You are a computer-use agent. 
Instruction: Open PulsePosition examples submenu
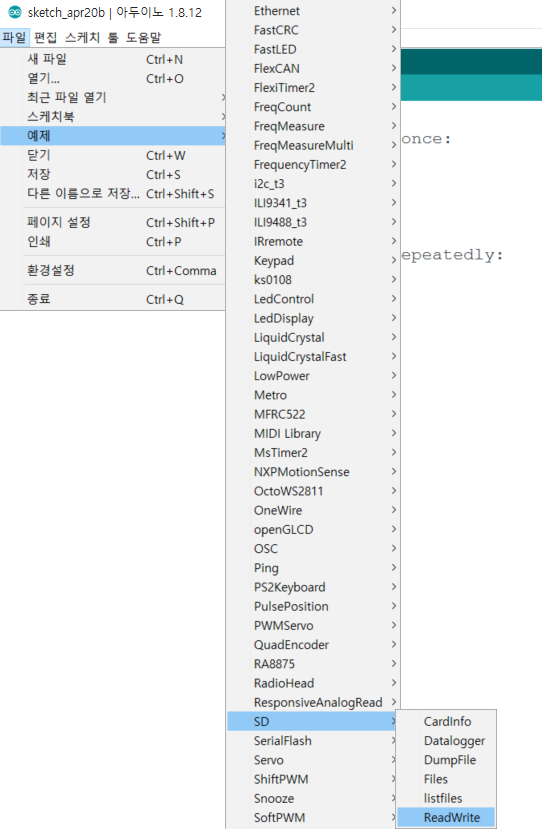[313, 606]
